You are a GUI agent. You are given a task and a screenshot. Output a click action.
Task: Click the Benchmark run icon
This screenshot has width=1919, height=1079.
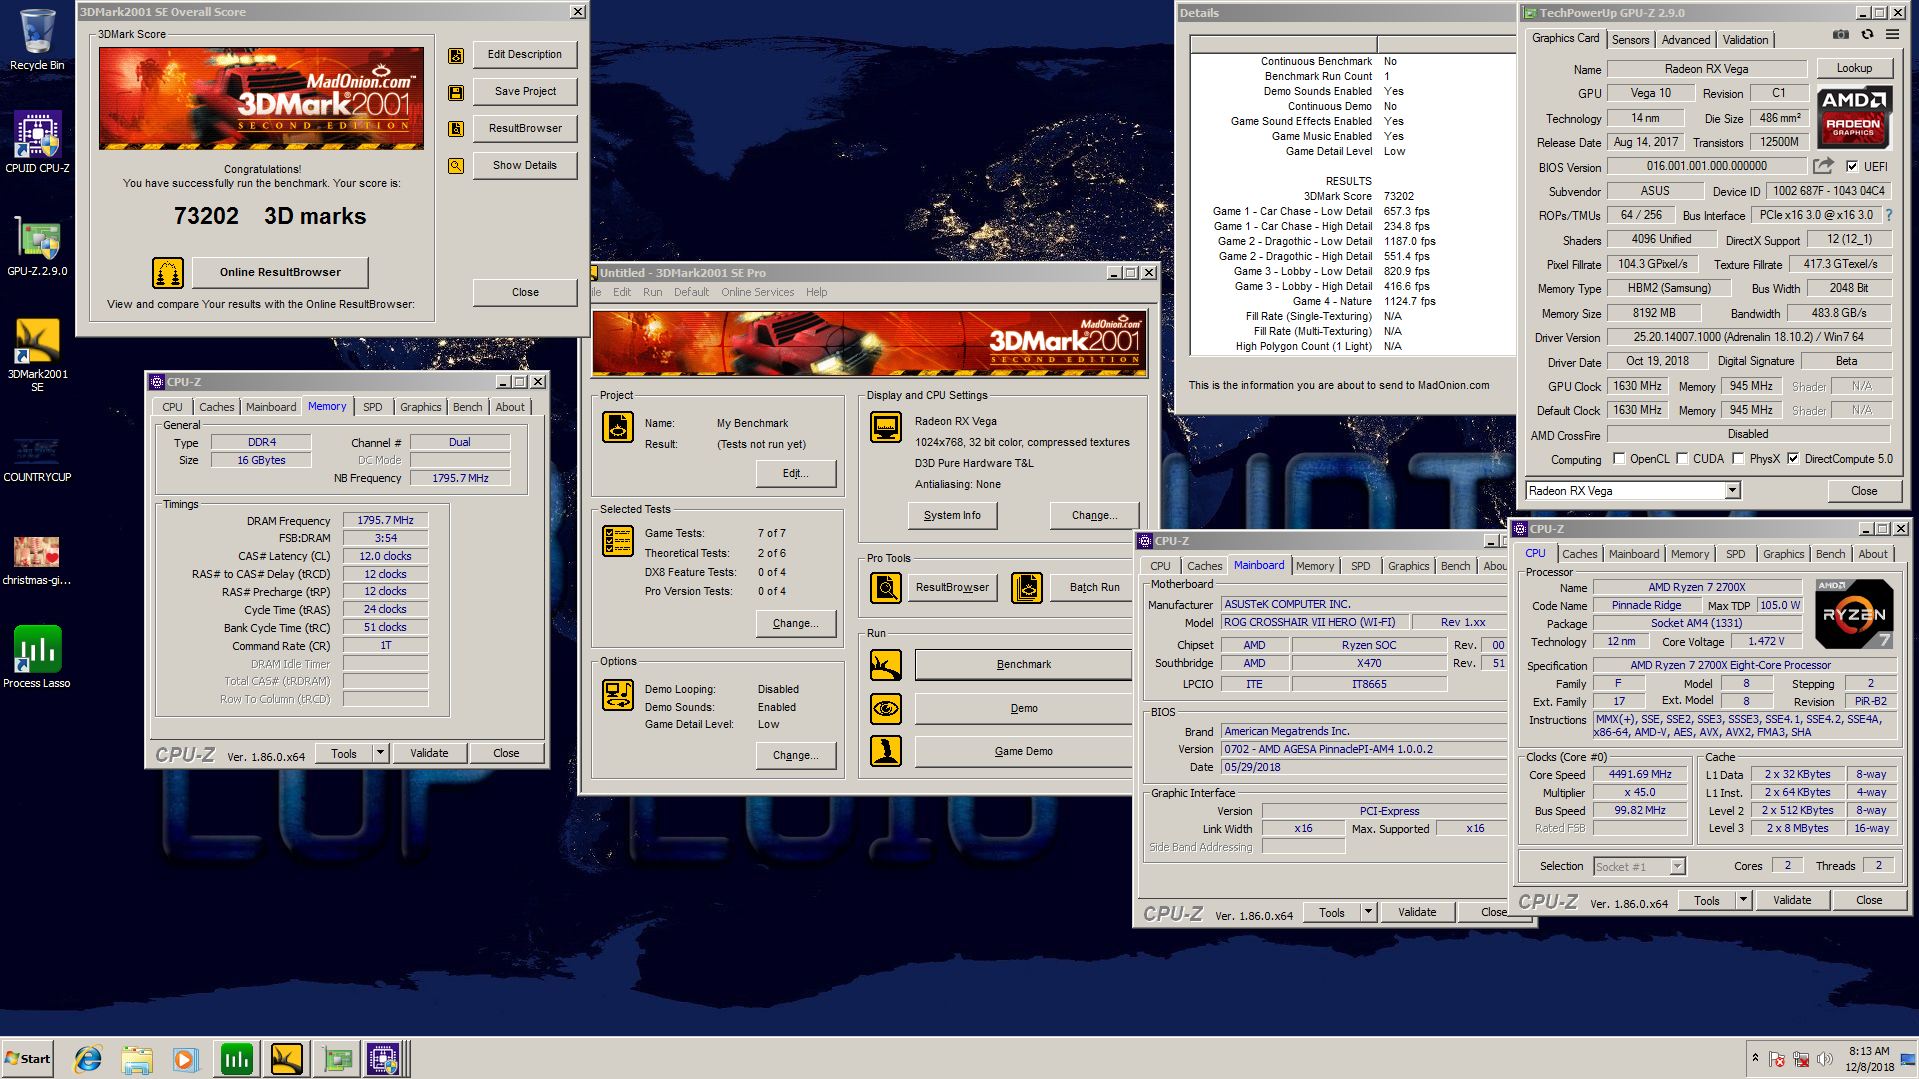coord(886,665)
